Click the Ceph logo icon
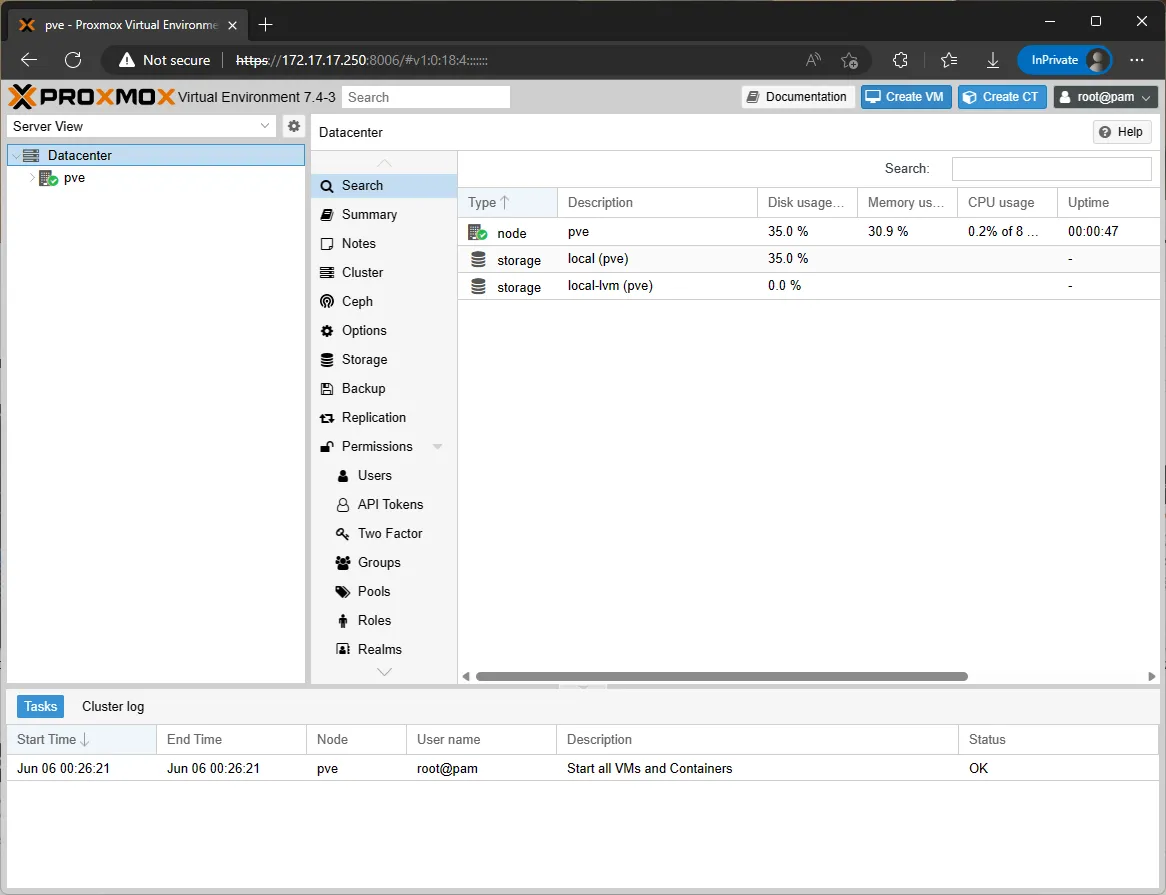The width and height of the screenshot is (1166, 895). tap(326, 302)
